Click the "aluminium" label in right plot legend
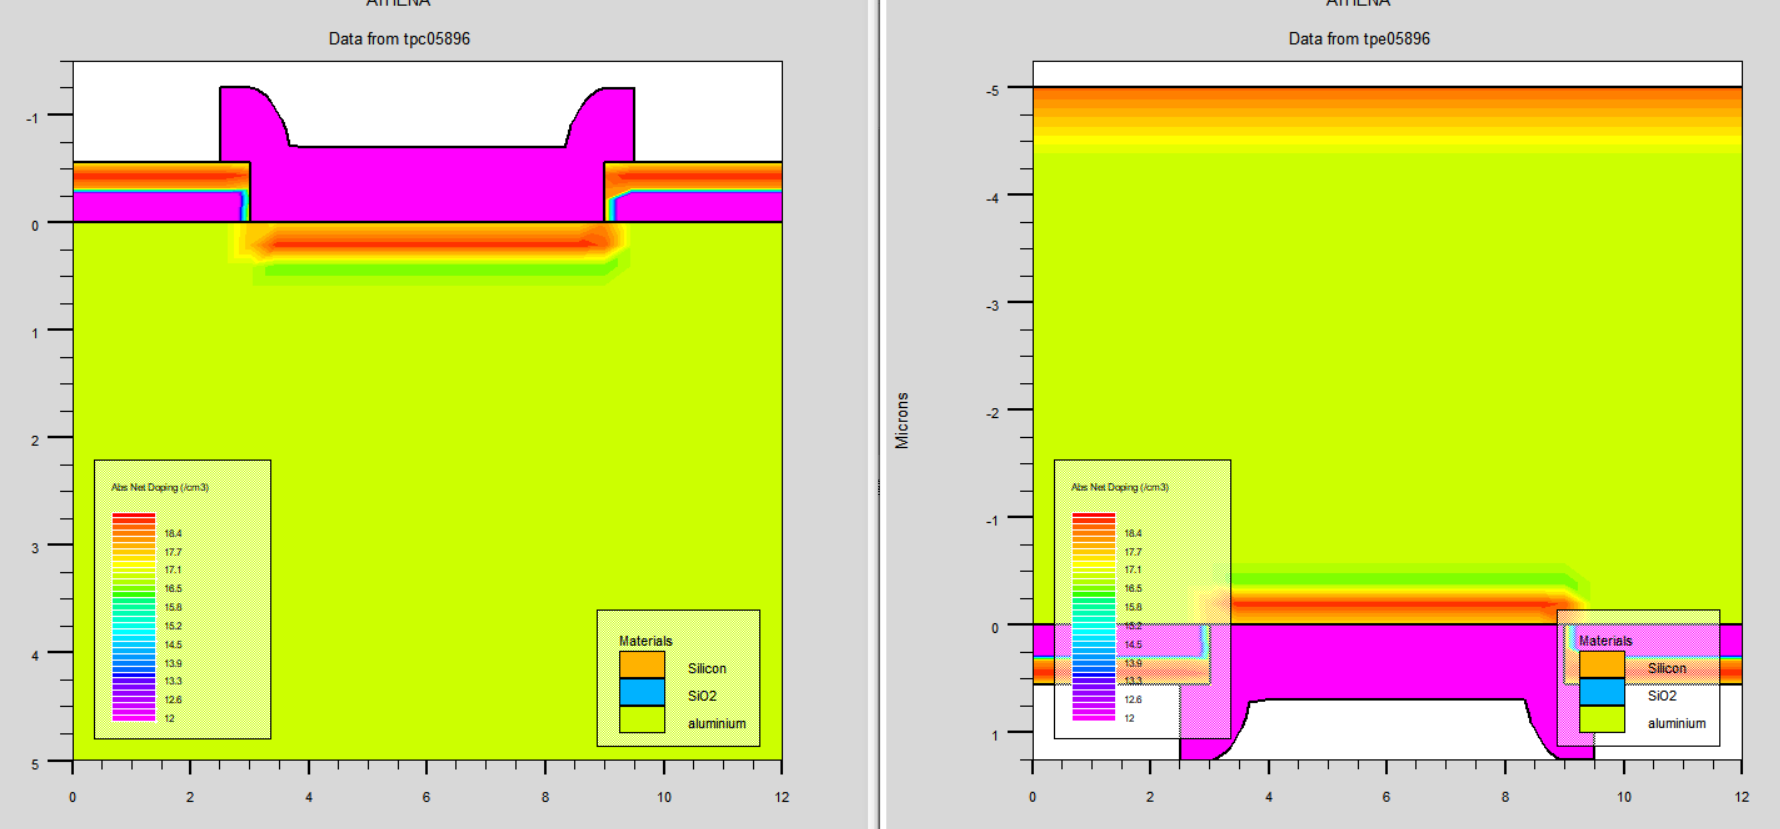Screen dimensions: 1780x829 (1677, 723)
